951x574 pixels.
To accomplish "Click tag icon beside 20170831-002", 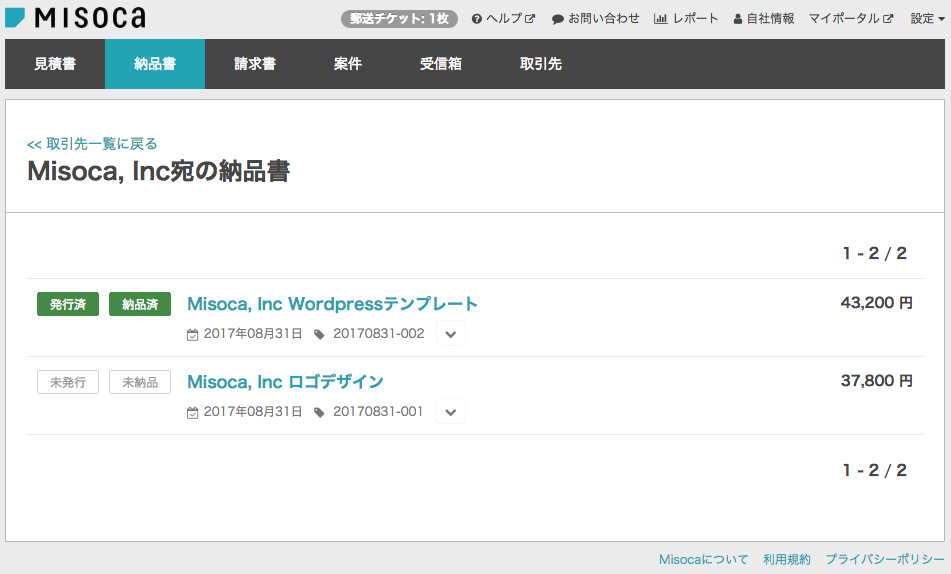I will coord(319,334).
